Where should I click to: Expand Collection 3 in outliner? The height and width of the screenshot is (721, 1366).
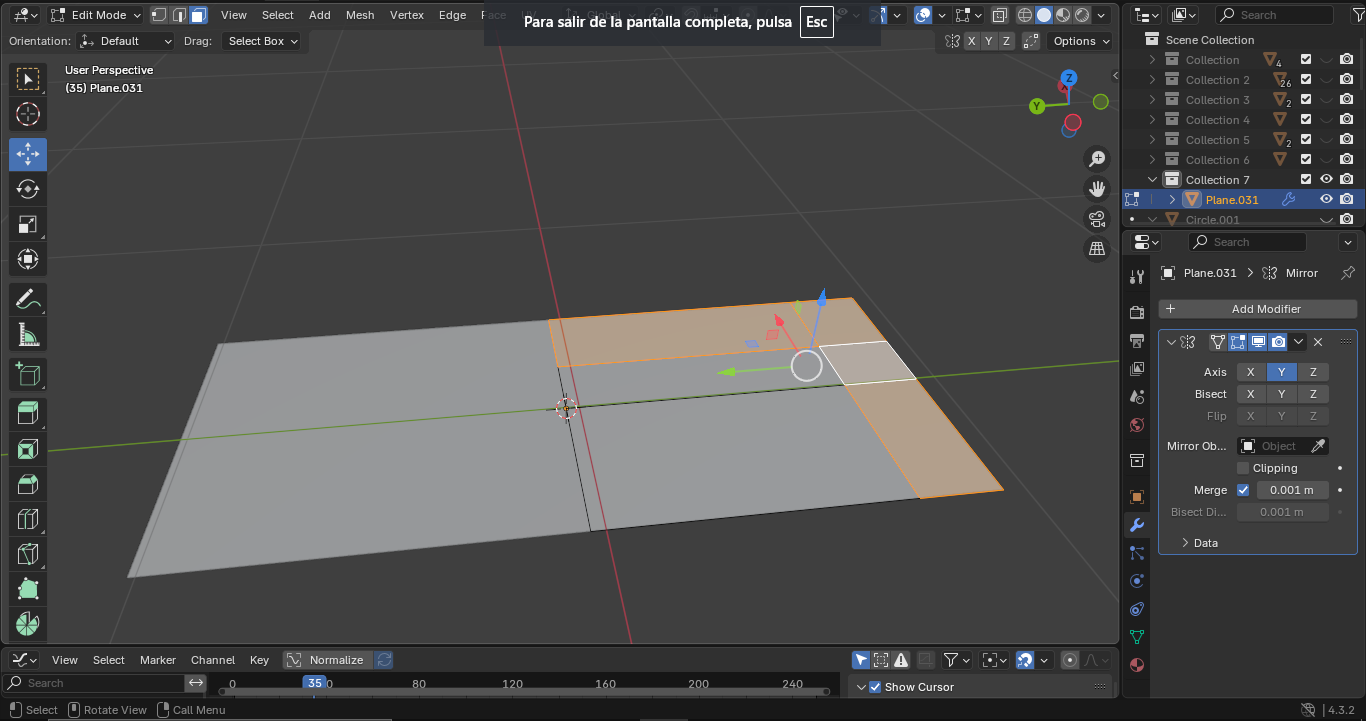click(x=1152, y=100)
